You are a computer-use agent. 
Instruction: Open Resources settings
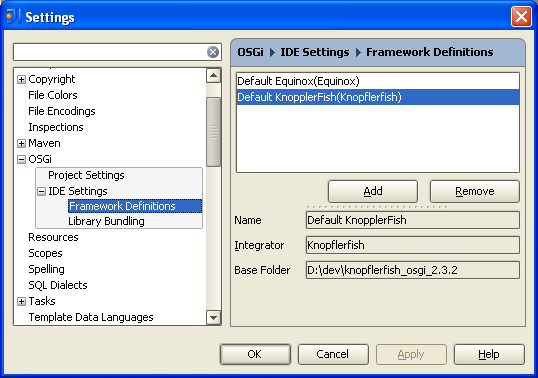coord(53,237)
